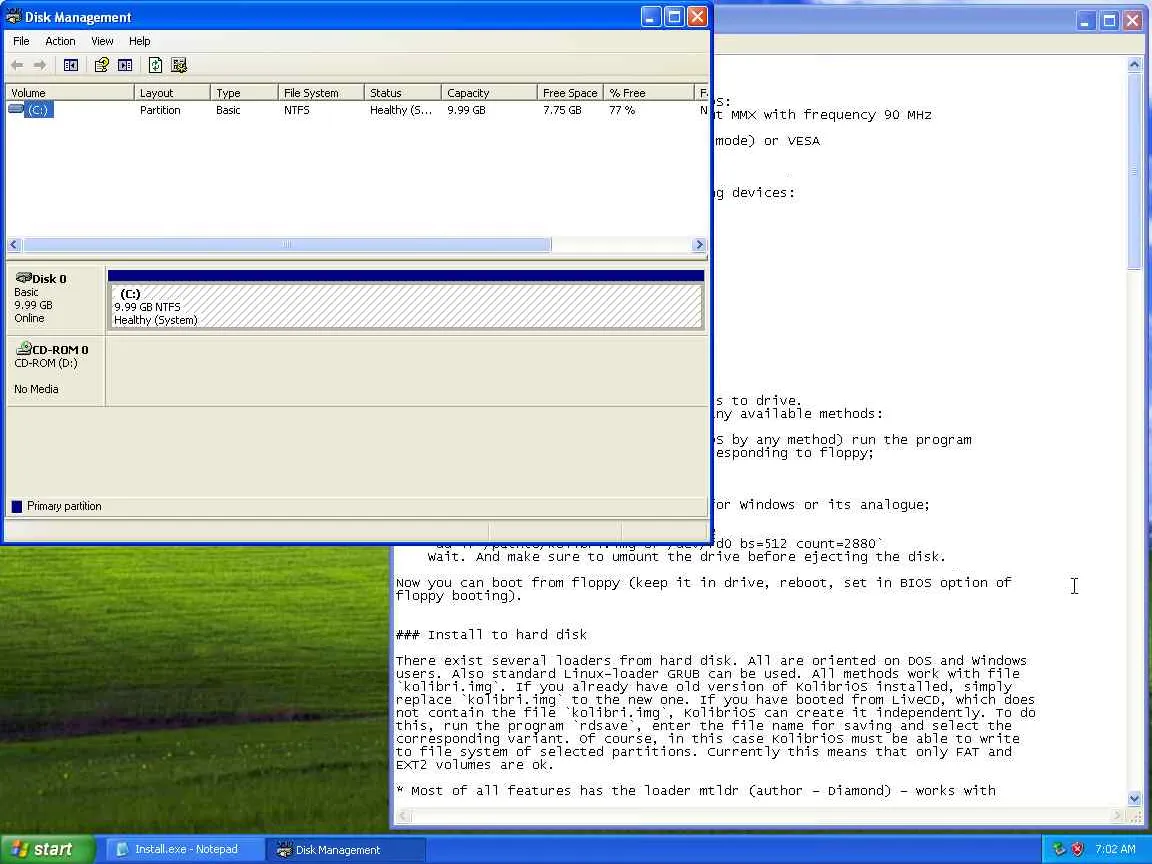Select the CD-ROM 0 (D:) No Media panel
1152x864 pixels.
click(x=56, y=370)
